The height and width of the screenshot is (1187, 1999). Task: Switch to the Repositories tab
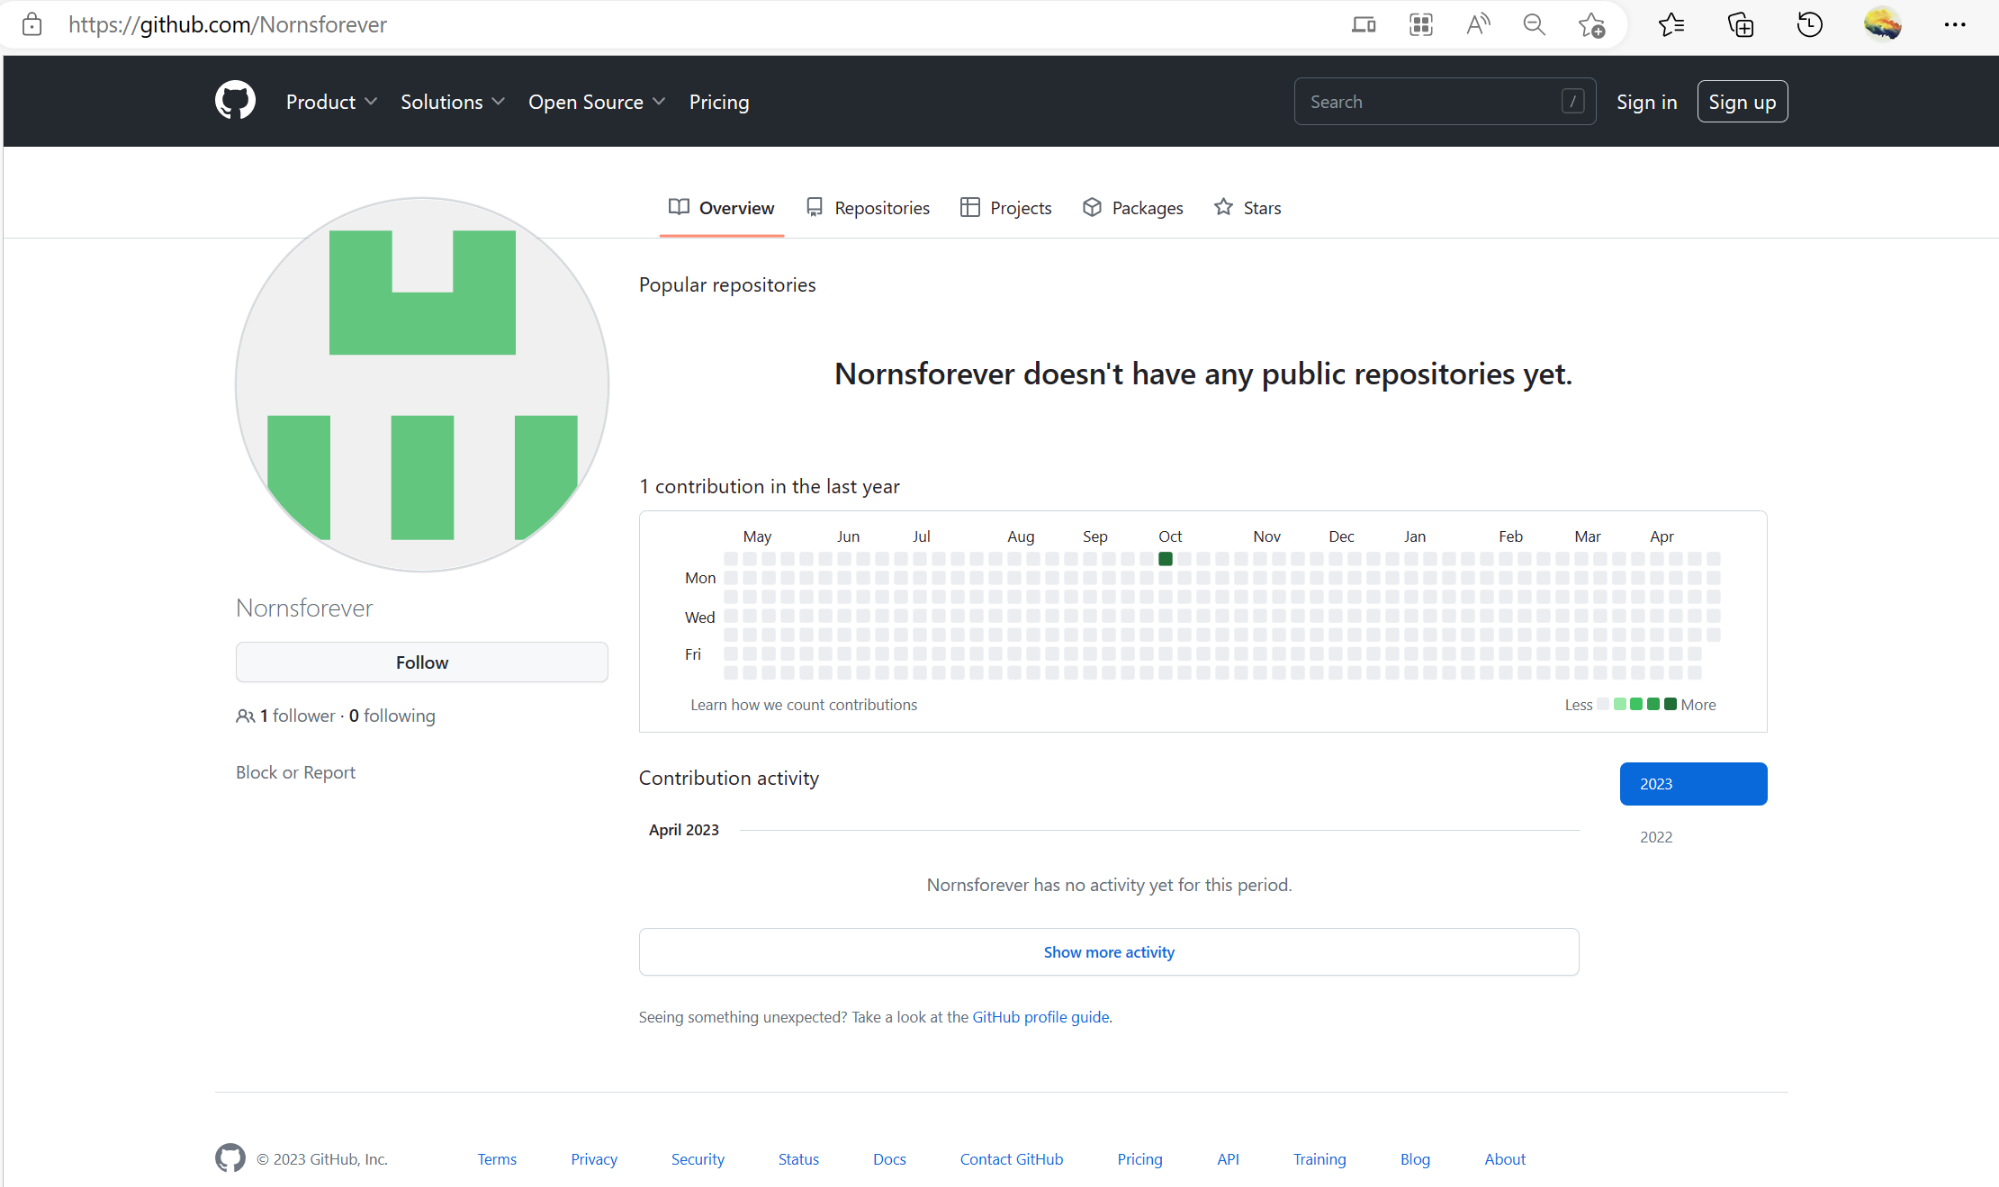[868, 208]
